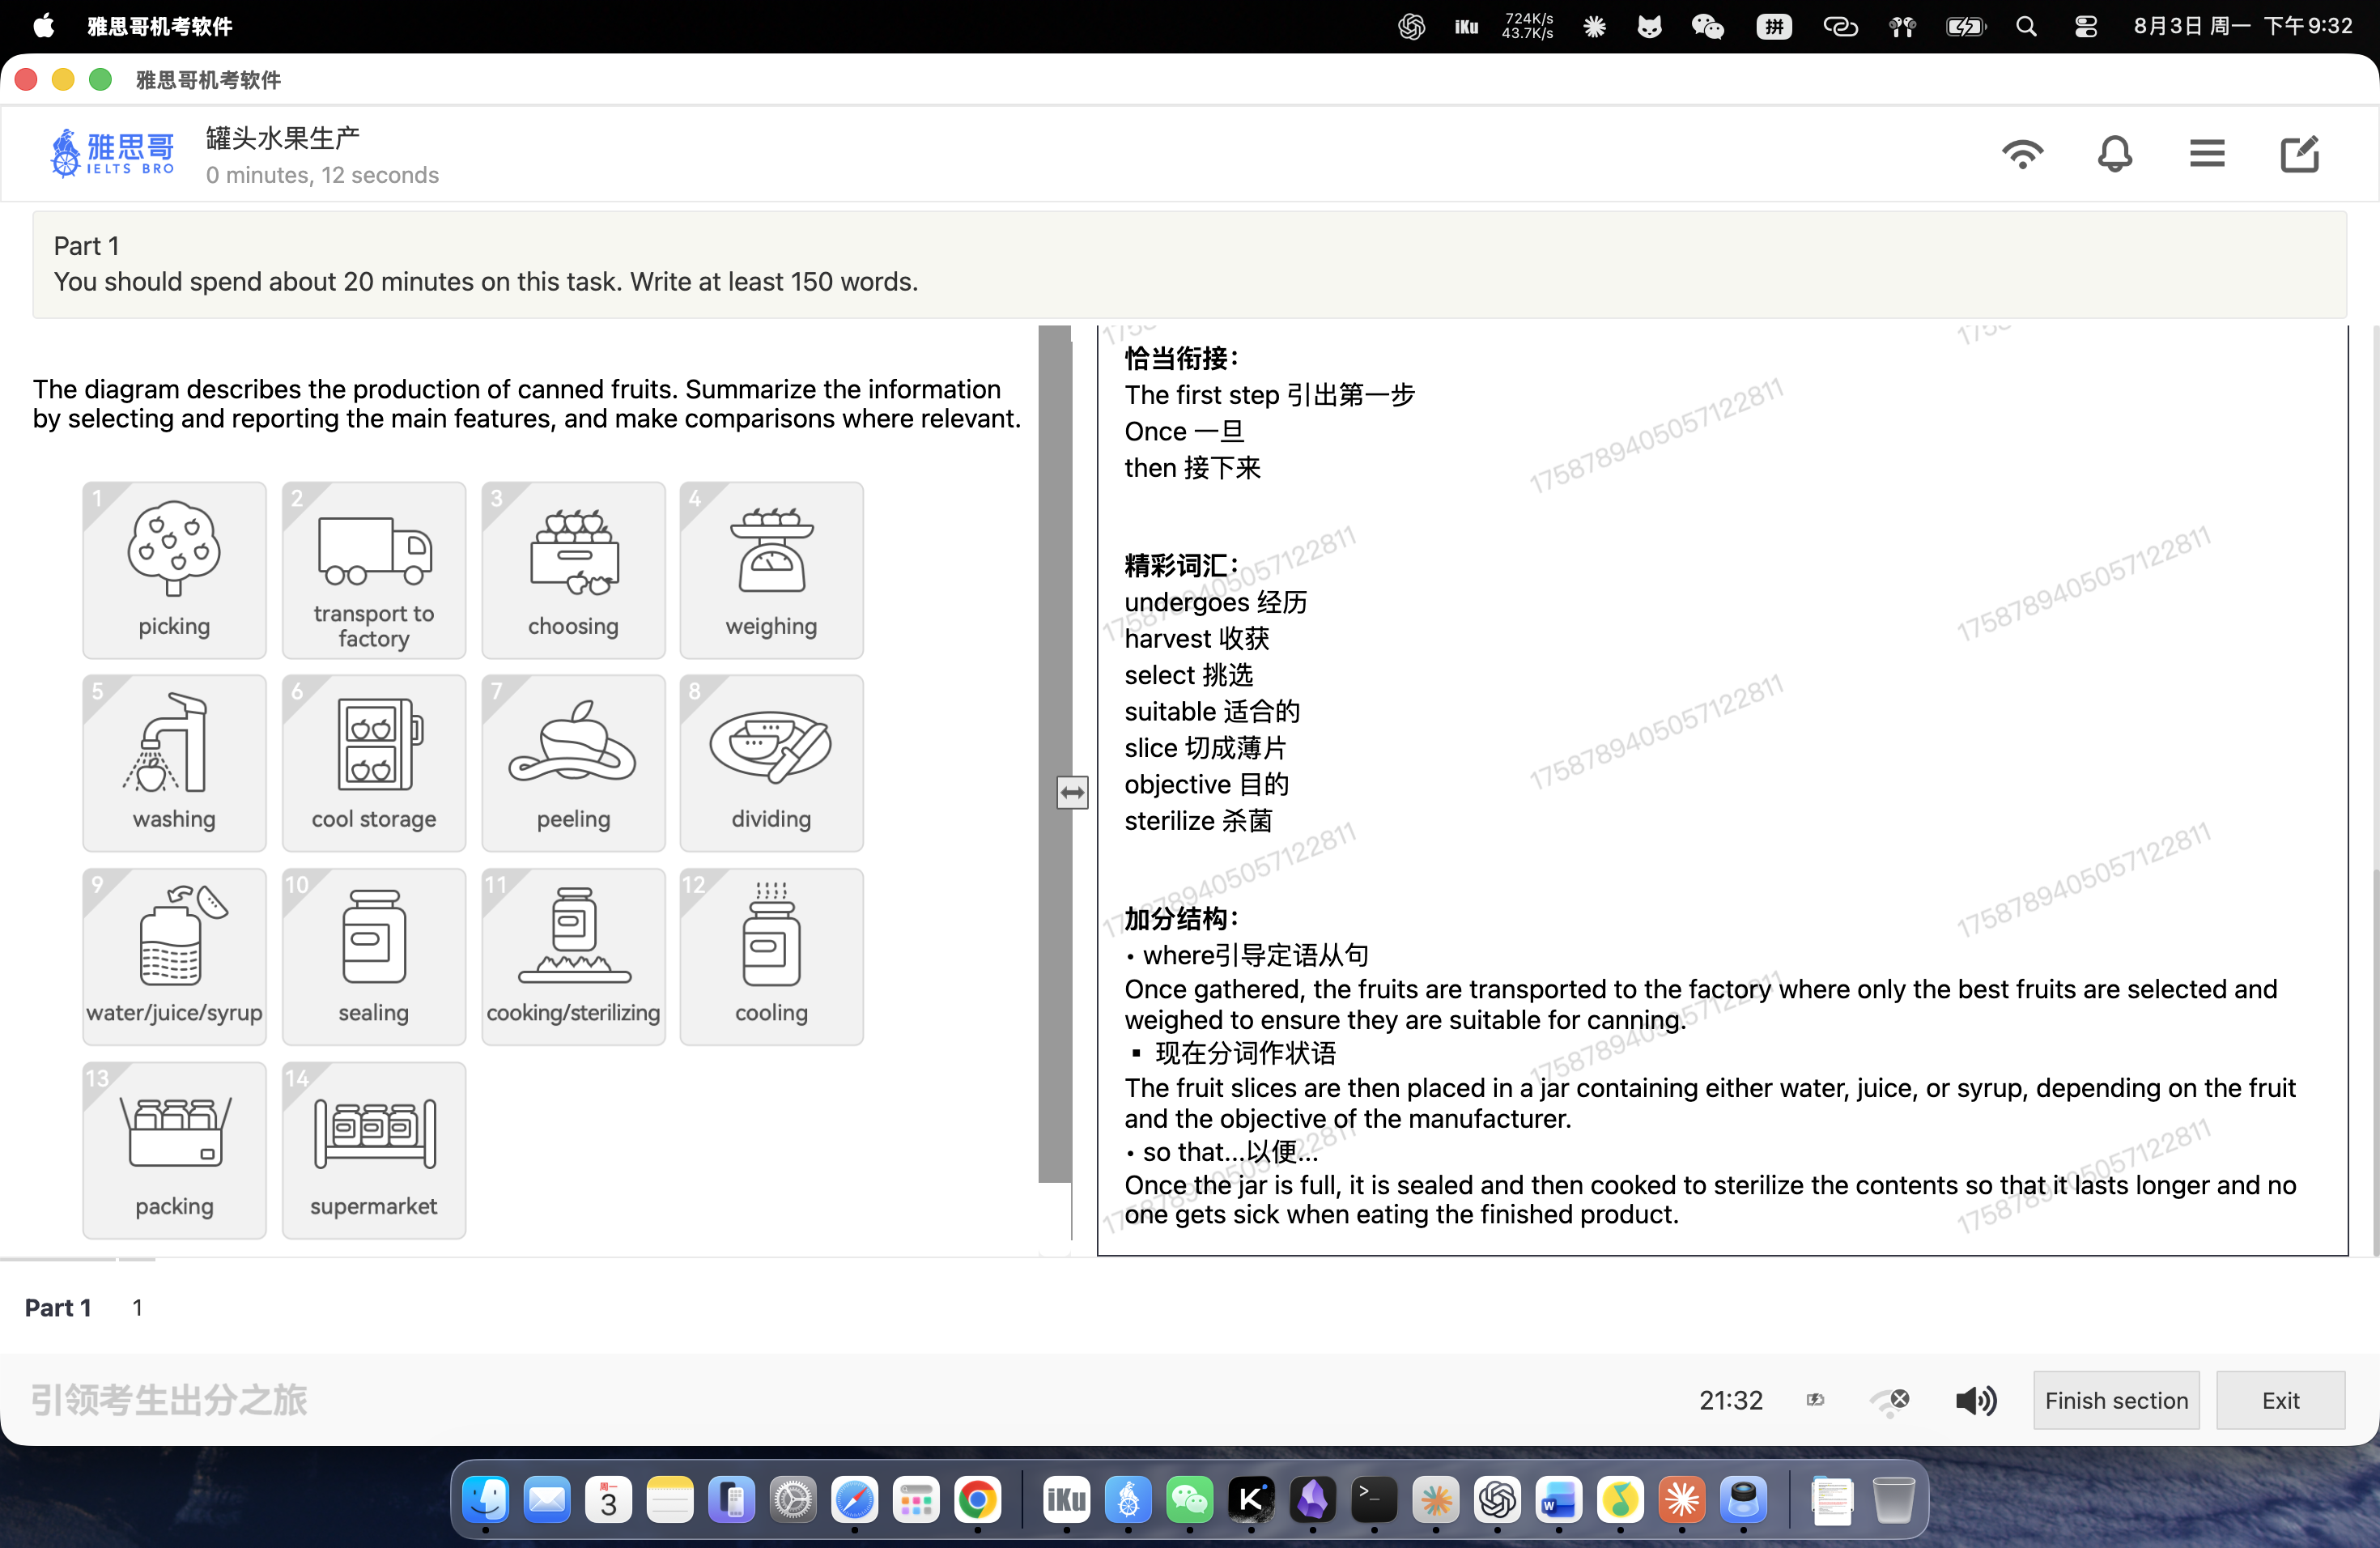Open Notes from the Dock
Viewport: 2380px width, 1548px height.
point(670,1499)
